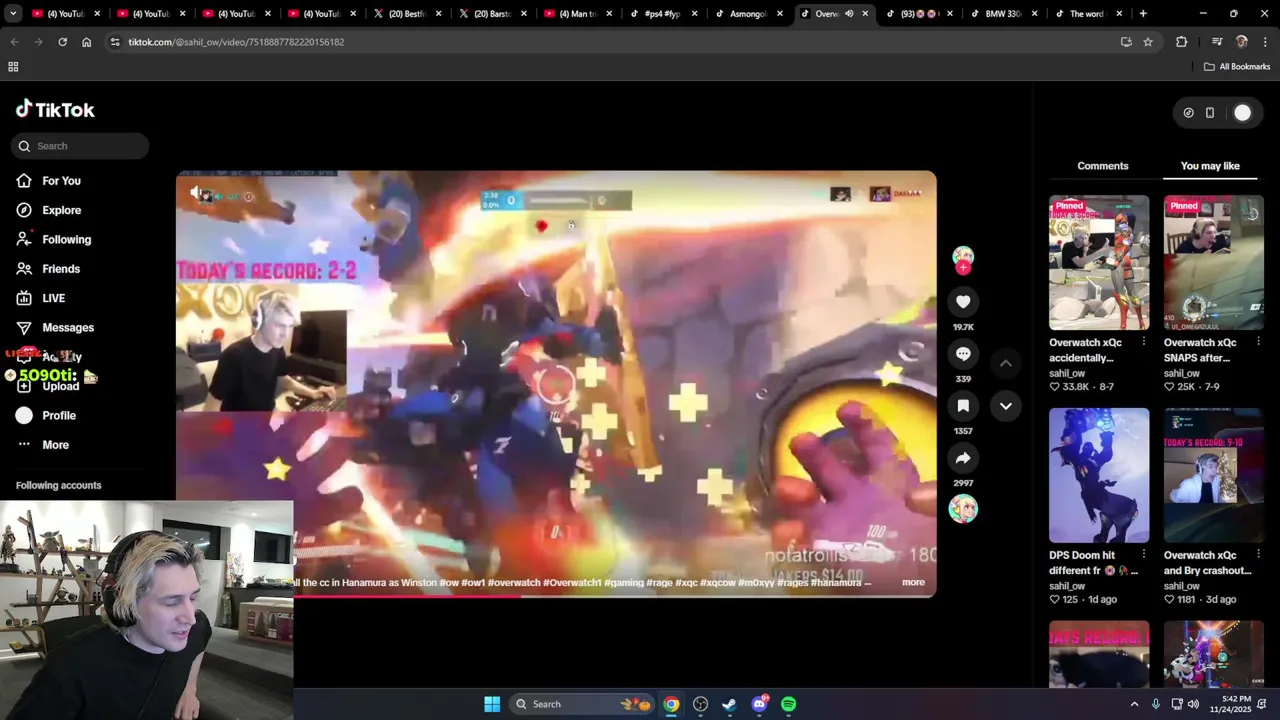
Task: Unmute the video with the speaker icon
Action: point(198,193)
